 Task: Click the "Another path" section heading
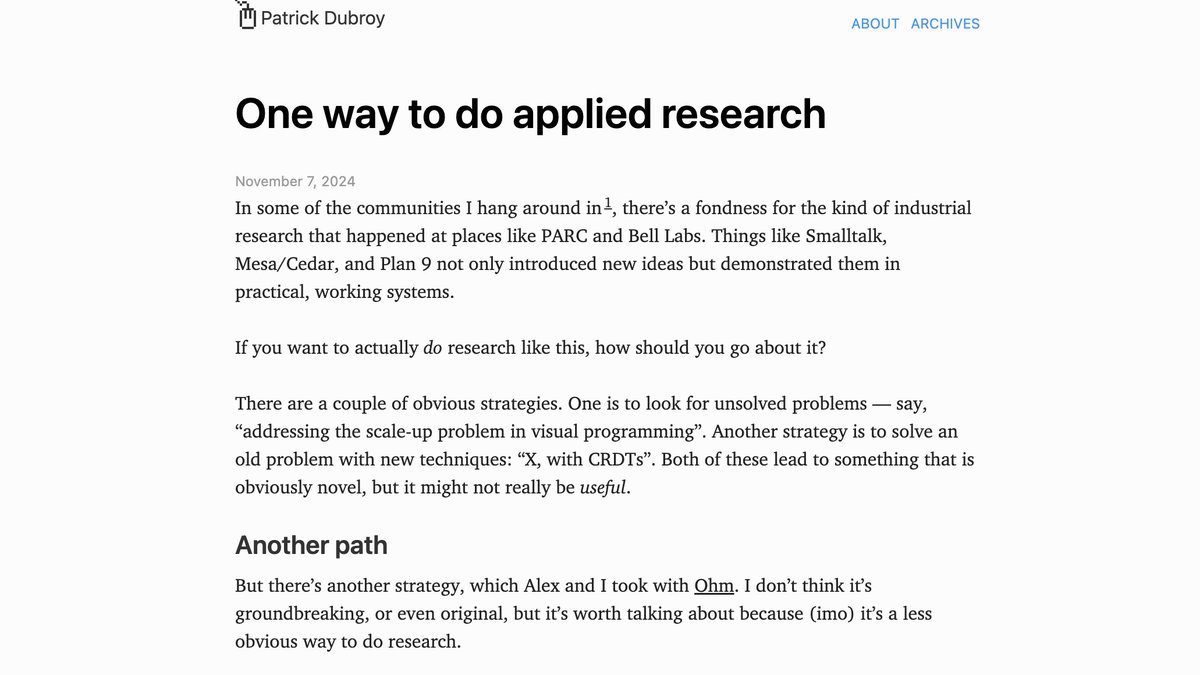311,545
